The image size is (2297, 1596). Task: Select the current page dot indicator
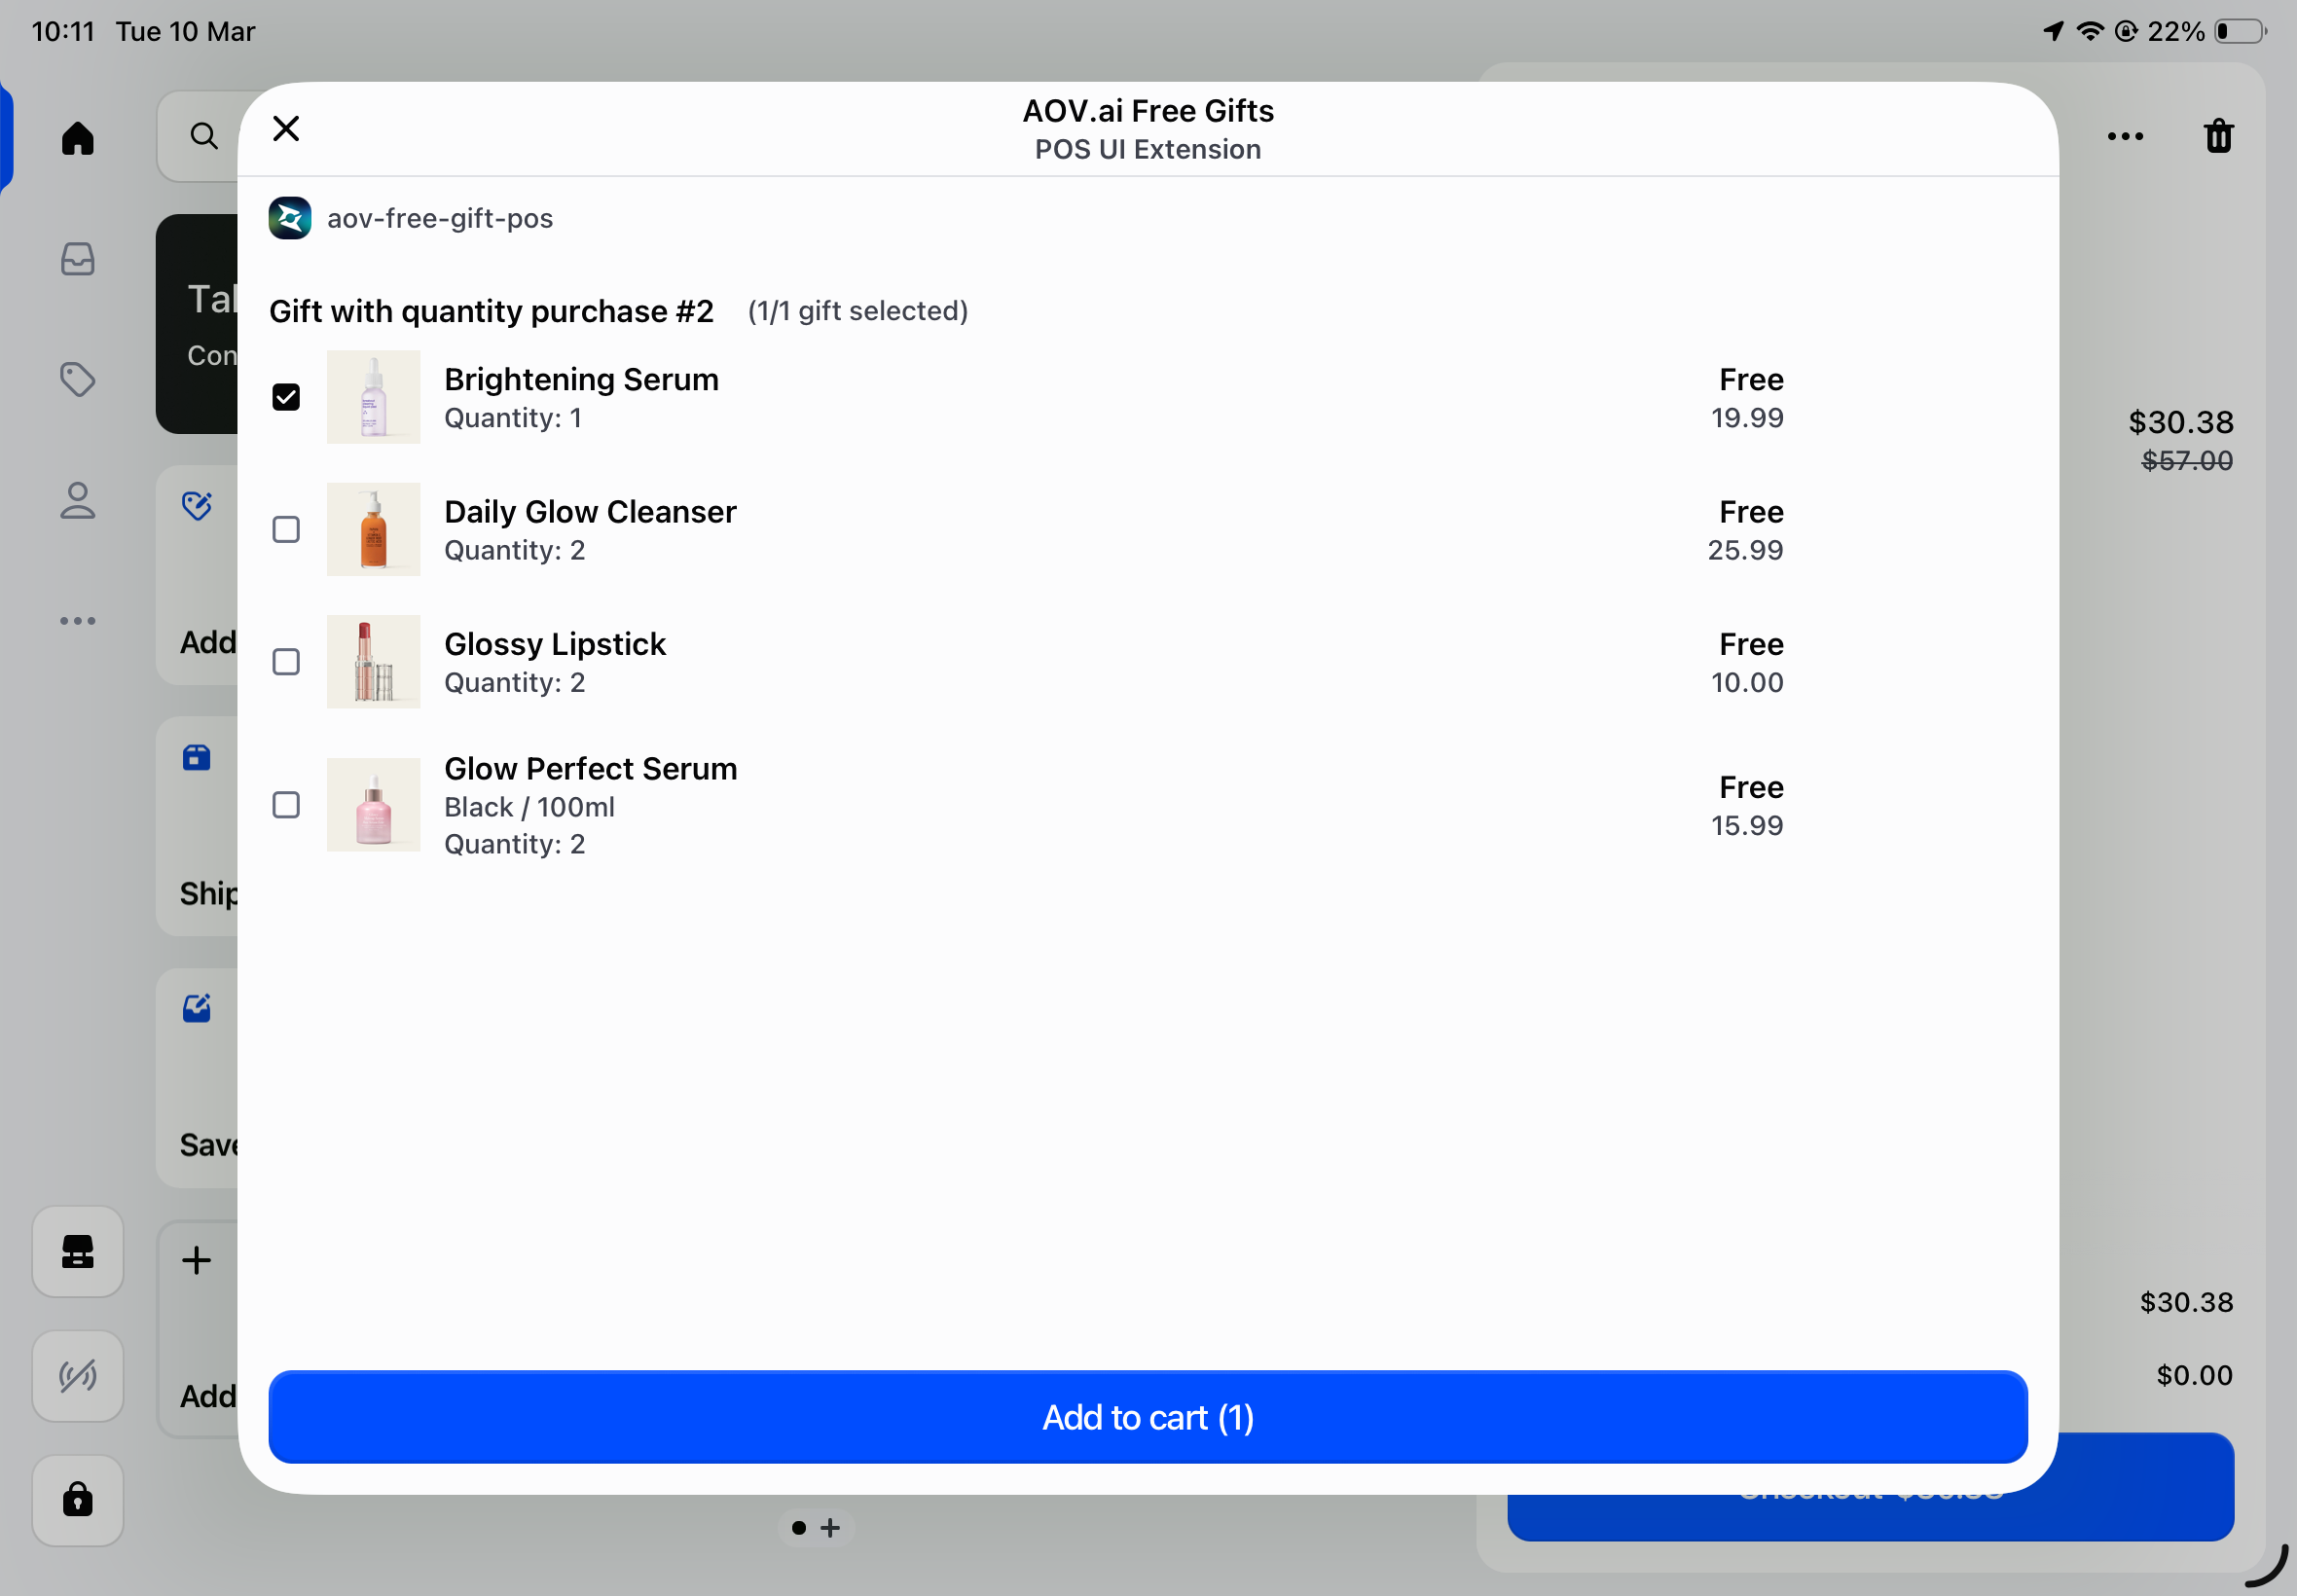click(x=798, y=1528)
